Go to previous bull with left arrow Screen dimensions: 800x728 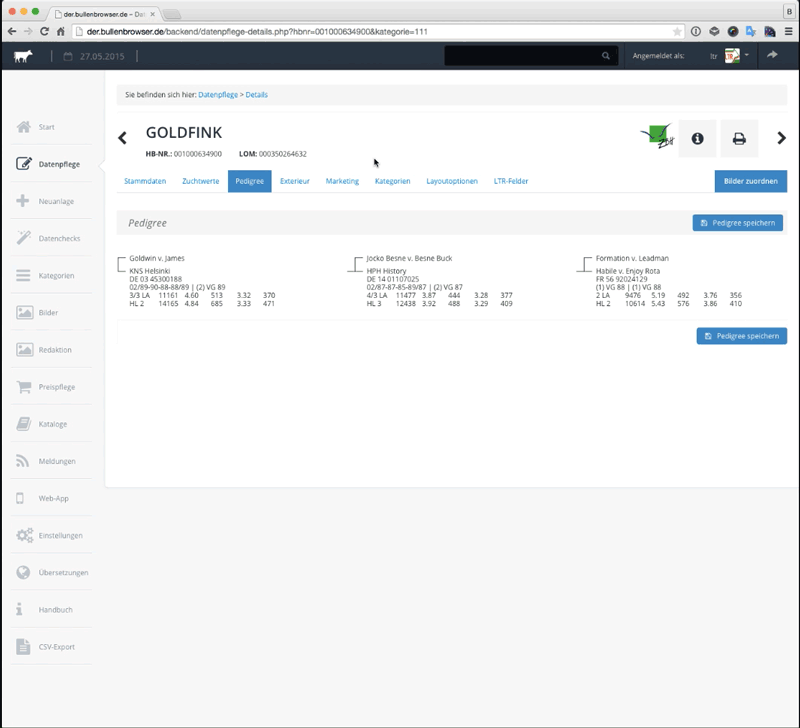click(x=123, y=138)
